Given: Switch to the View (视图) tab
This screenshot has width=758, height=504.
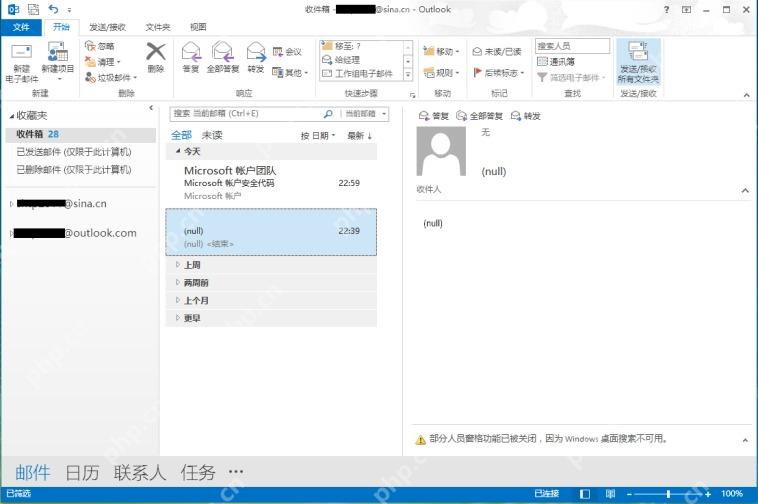Looking at the screenshot, I should coord(198,27).
